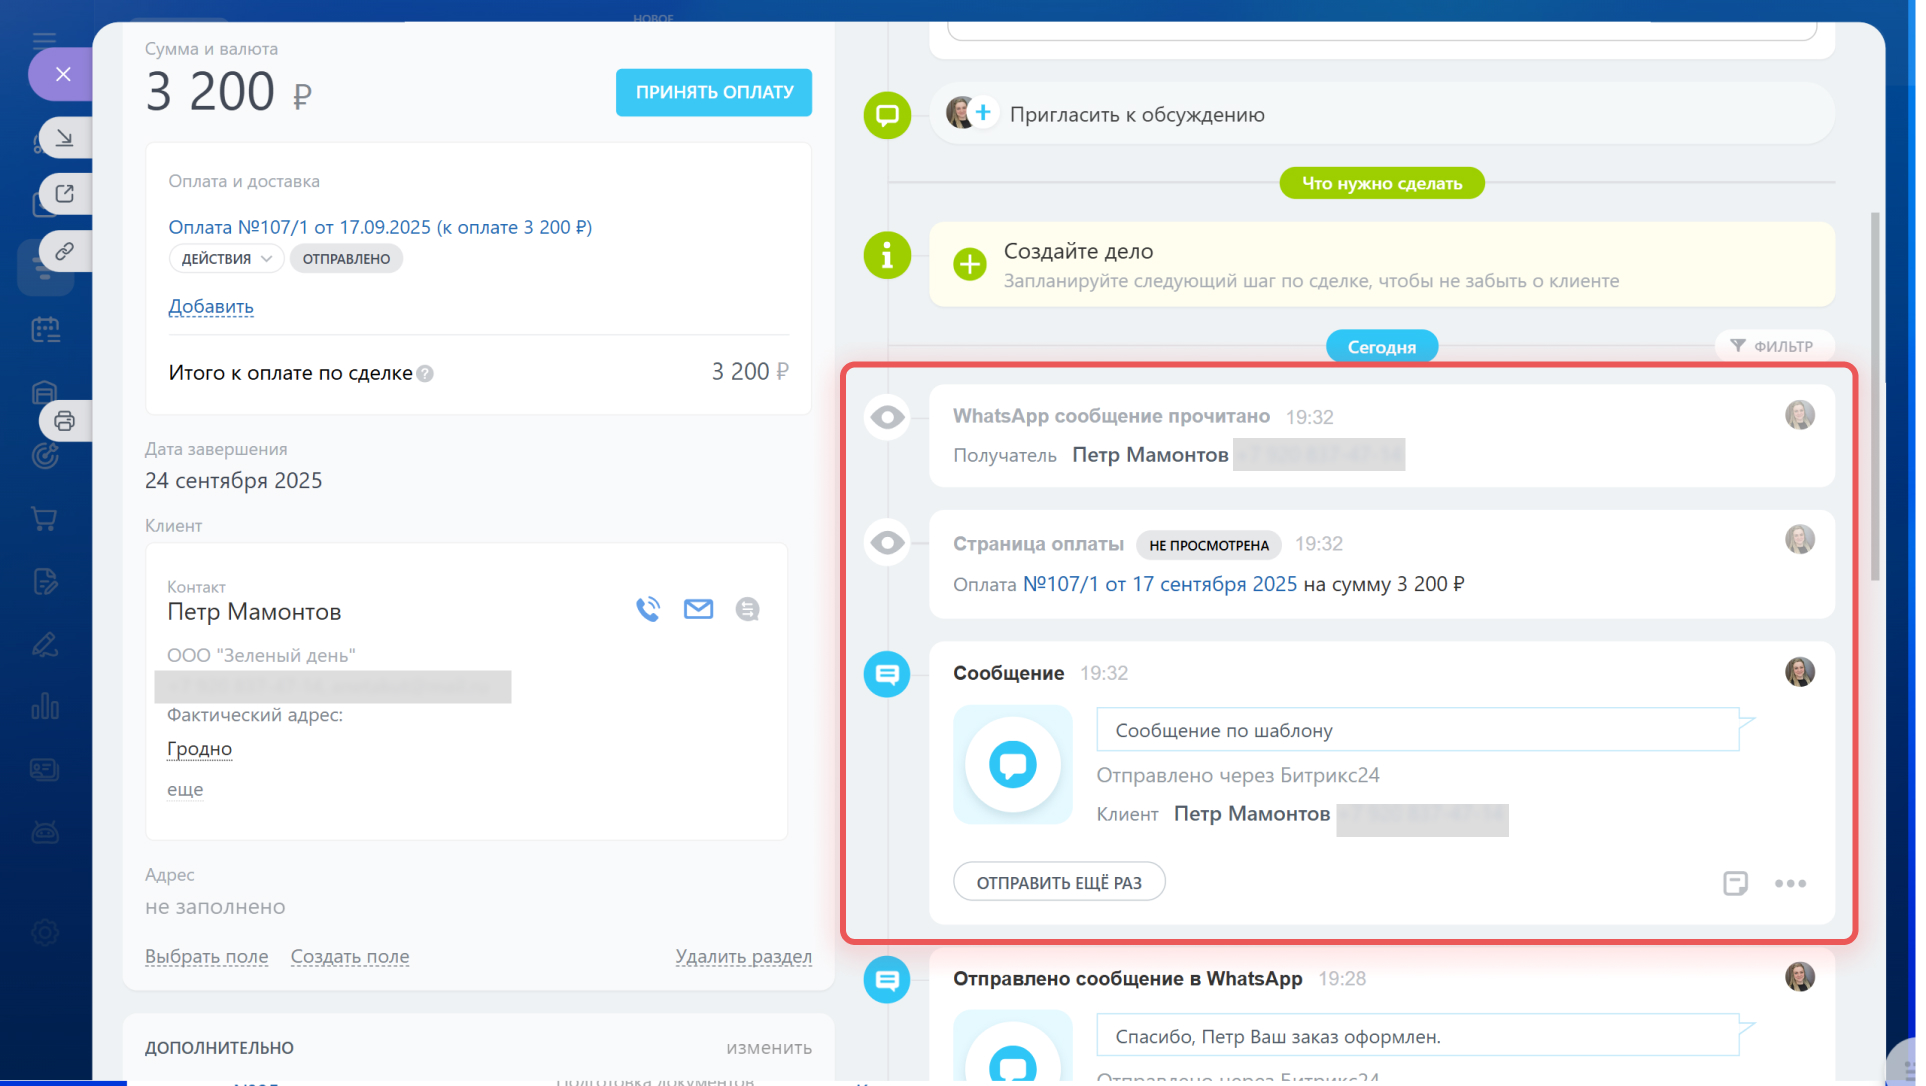Open calendar icon in left sidebar
1926x1086 pixels.
tap(45, 329)
